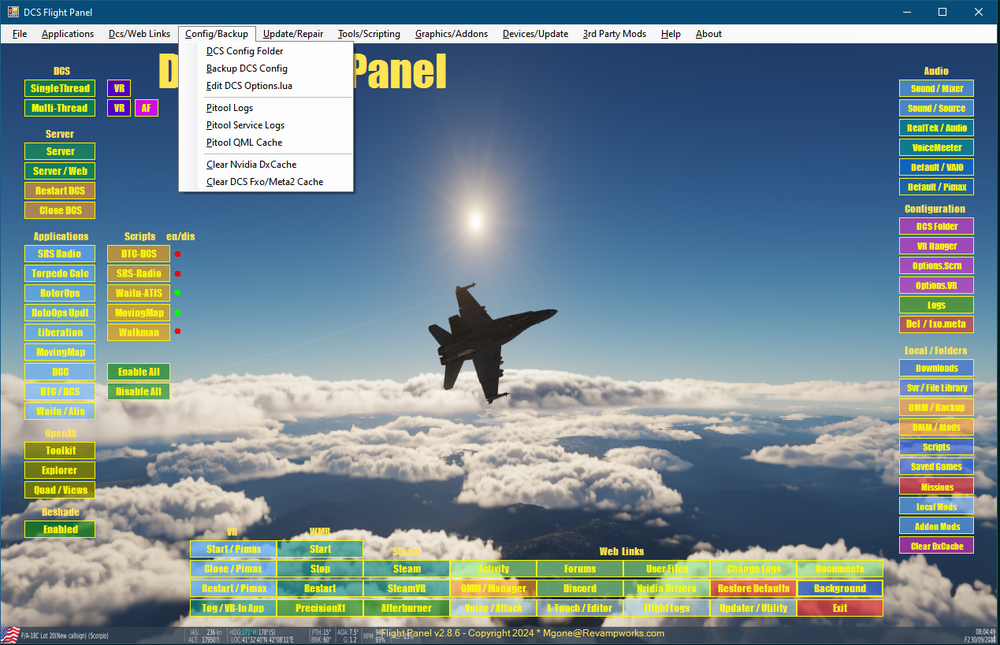Open the Forums web link
Screen dimensions: 1000x645
coord(580,569)
